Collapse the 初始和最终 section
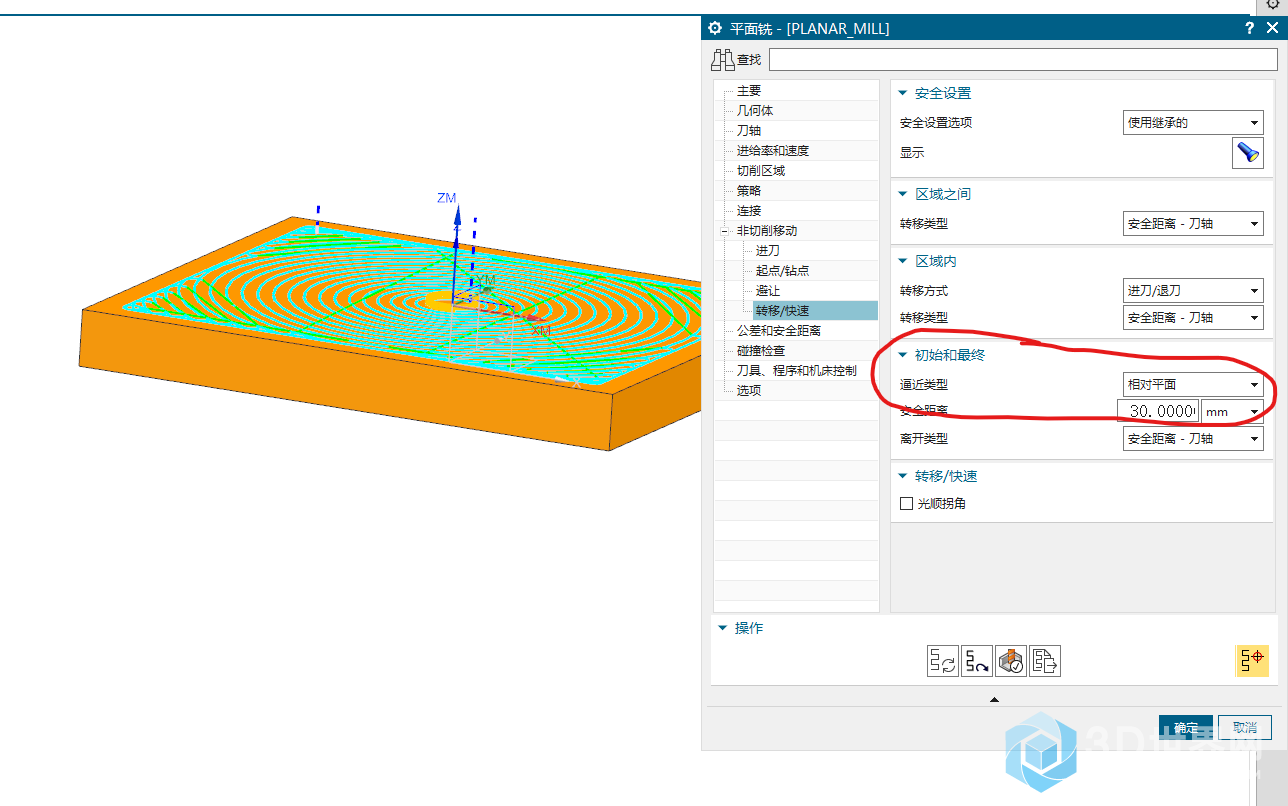The image size is (1288, 806). pyautogui.click(x=903, y=355)
